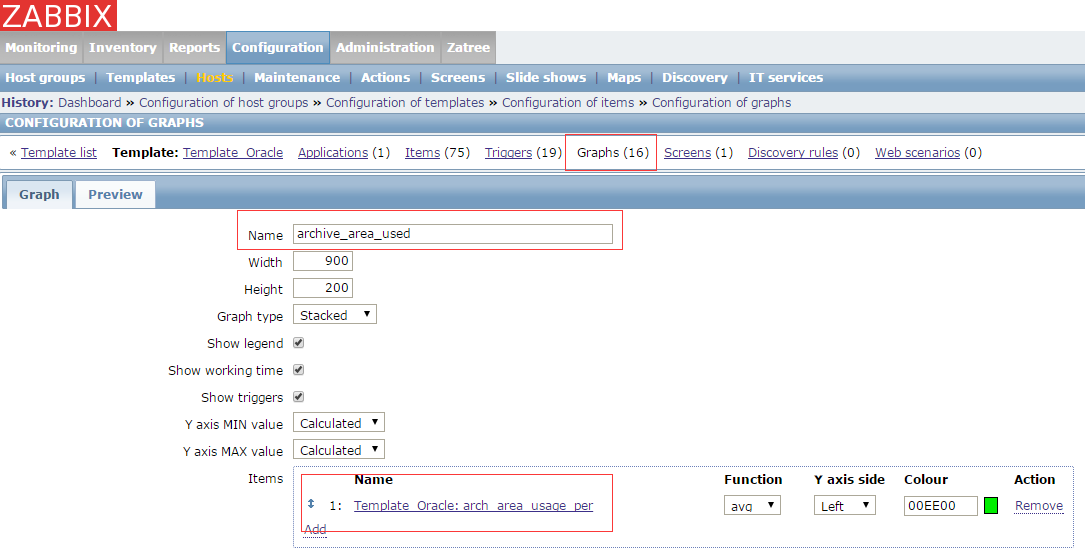Image resolution: width=1085 pixels, height=559 pixels.
Task: Open the Graph type dropdown
Action: pos(335,315)
